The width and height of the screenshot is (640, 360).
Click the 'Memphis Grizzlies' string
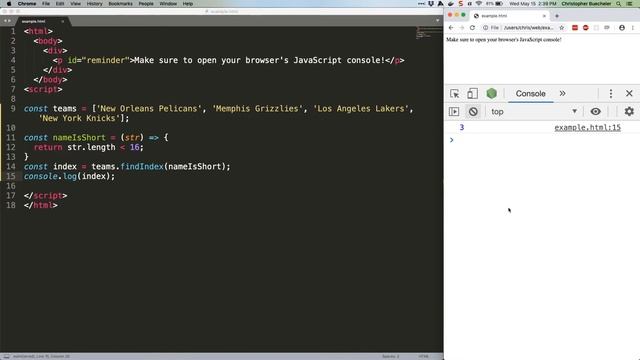tap(258, 109)
